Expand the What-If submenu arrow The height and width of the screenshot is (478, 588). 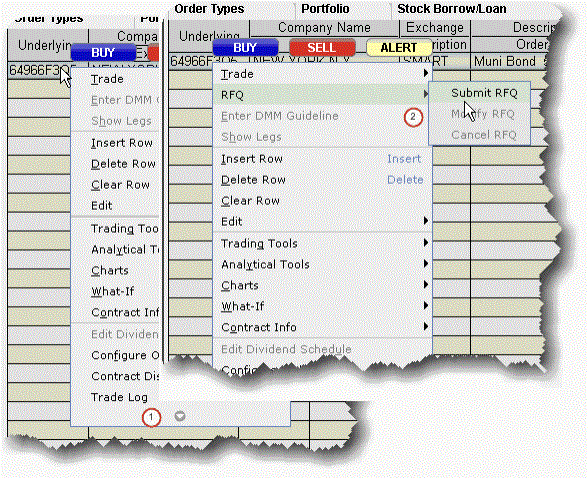pos(426,306)
